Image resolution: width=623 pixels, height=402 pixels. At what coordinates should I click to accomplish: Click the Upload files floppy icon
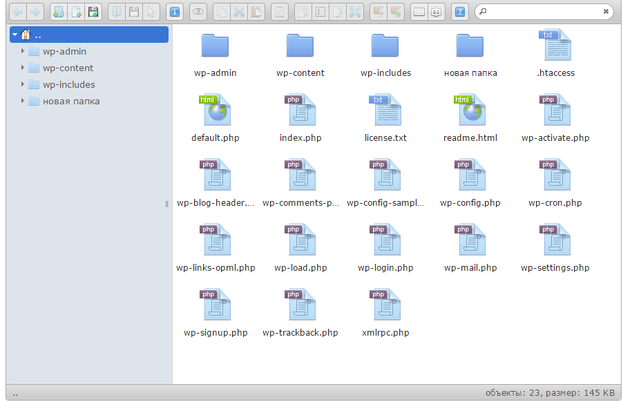pyautogui.click(x=93, y=12)
